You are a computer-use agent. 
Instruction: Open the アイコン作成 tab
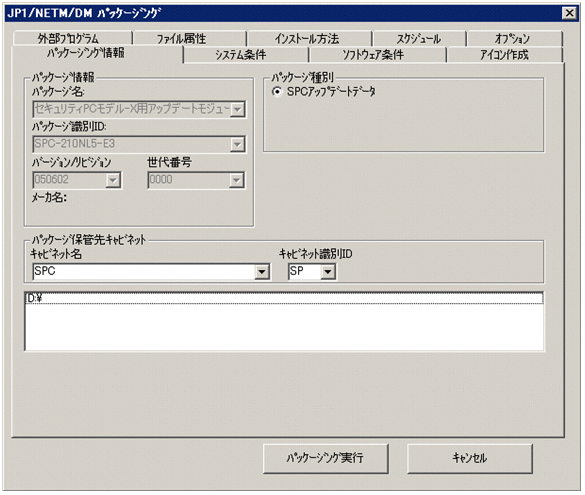tap(504, 55)
